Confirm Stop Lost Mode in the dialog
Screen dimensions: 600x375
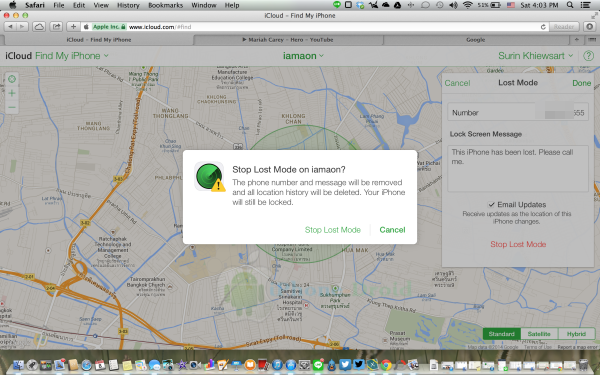(333, 230)
